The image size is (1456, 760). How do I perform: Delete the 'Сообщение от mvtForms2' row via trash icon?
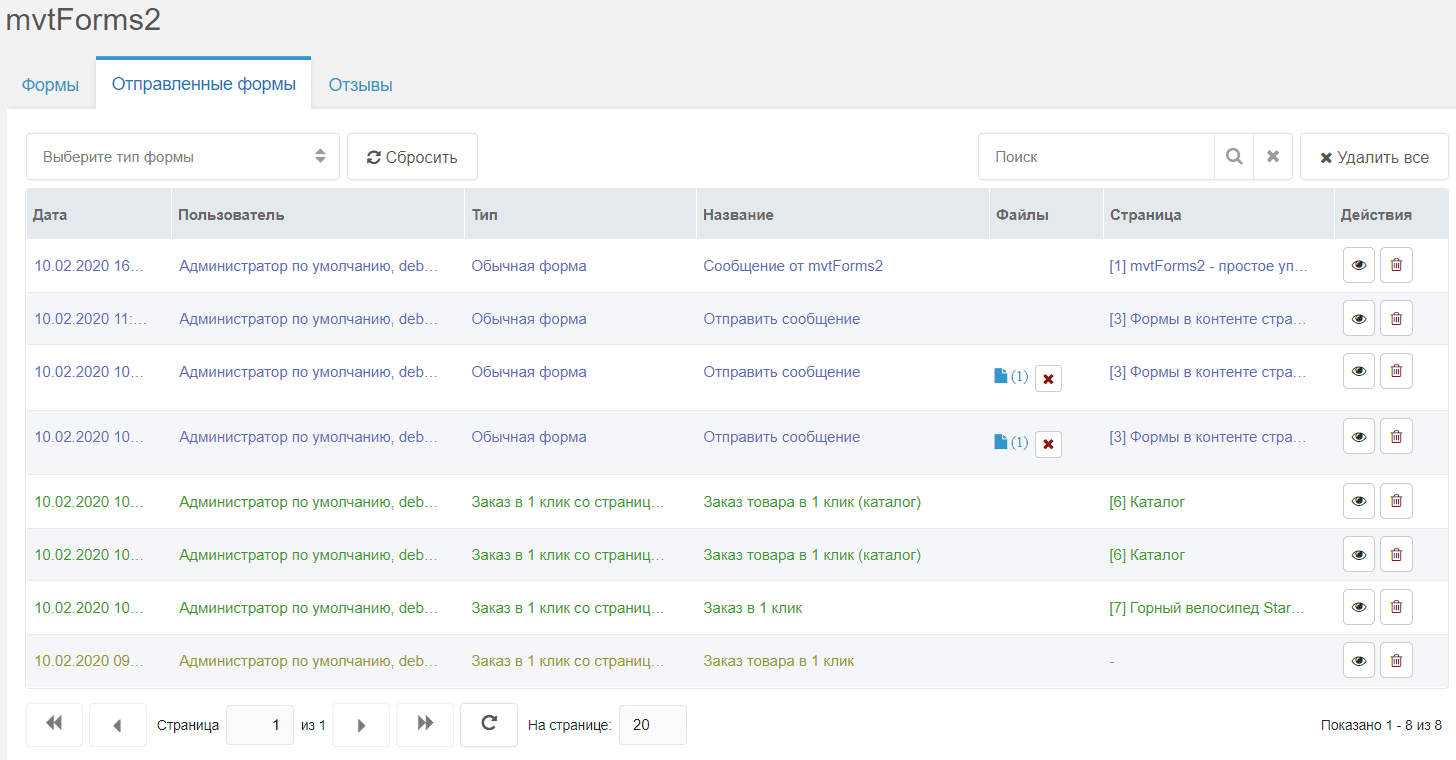(1397, 266)
